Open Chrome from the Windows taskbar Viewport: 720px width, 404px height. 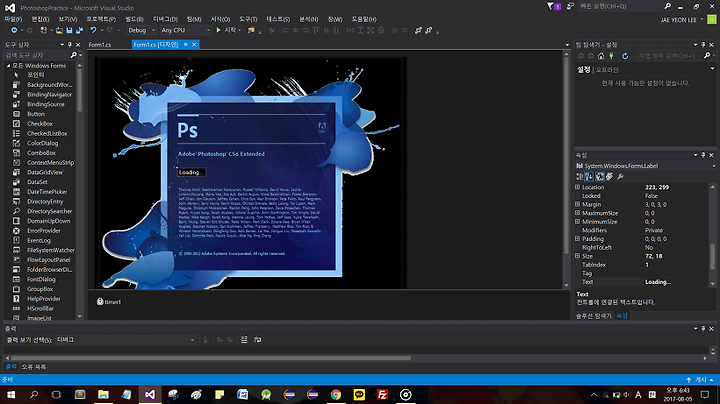336,394
